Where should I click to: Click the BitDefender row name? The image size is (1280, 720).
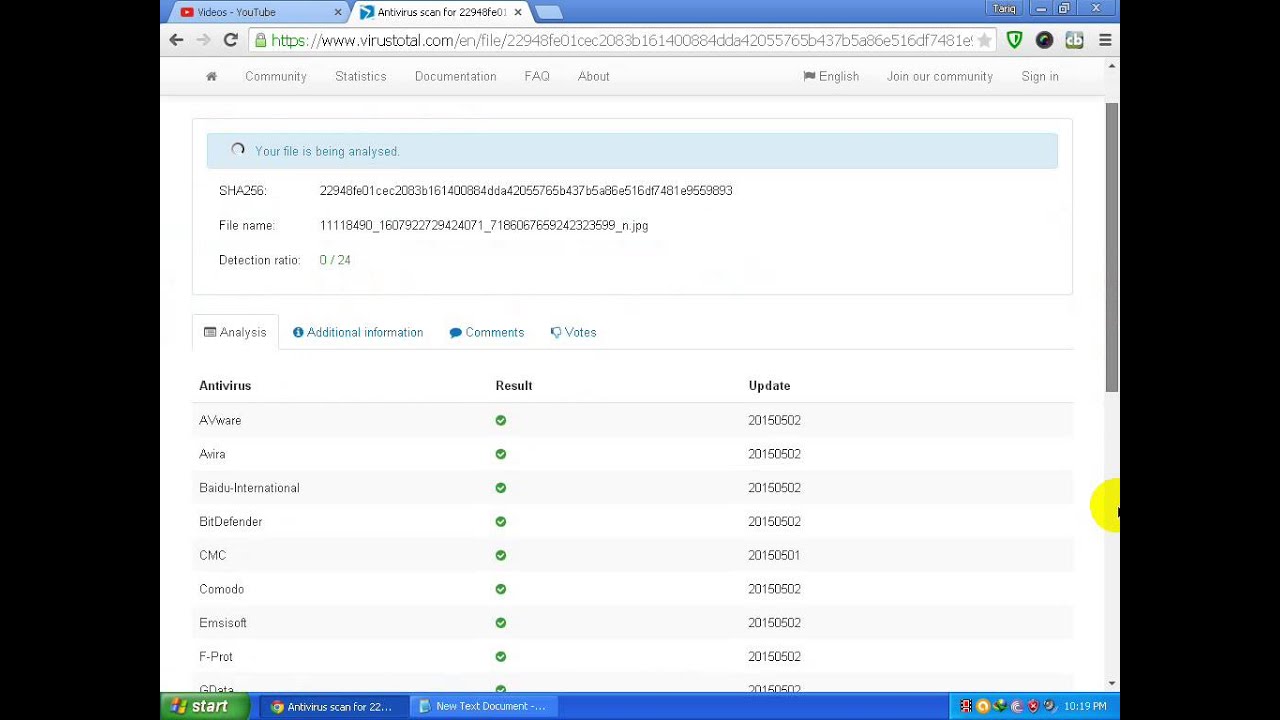(231, 522)
